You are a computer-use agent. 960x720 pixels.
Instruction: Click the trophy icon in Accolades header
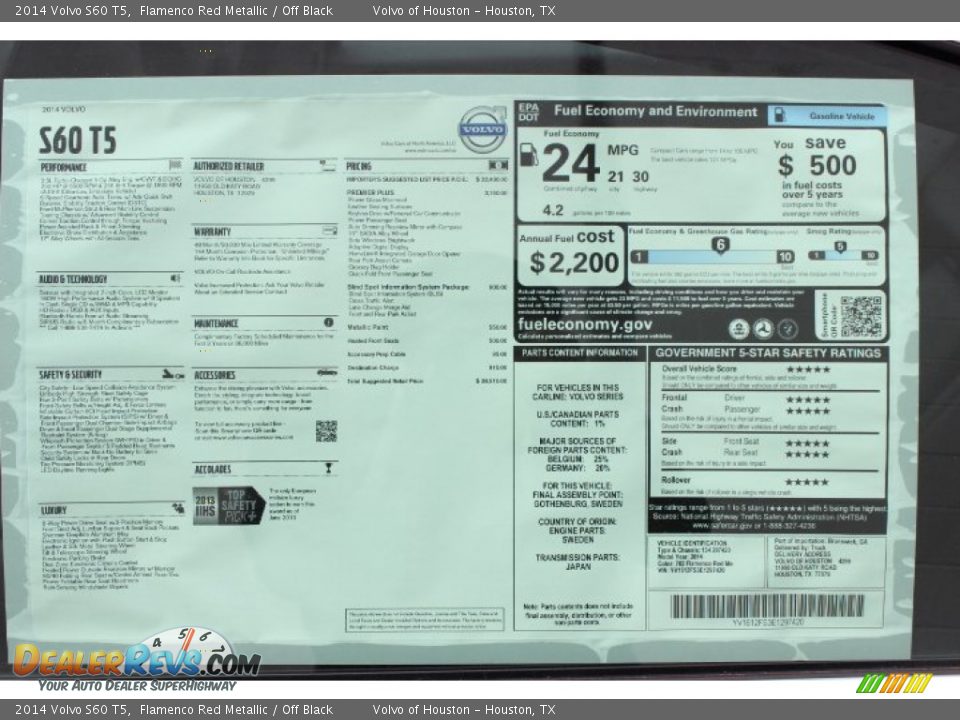(328, 468)
